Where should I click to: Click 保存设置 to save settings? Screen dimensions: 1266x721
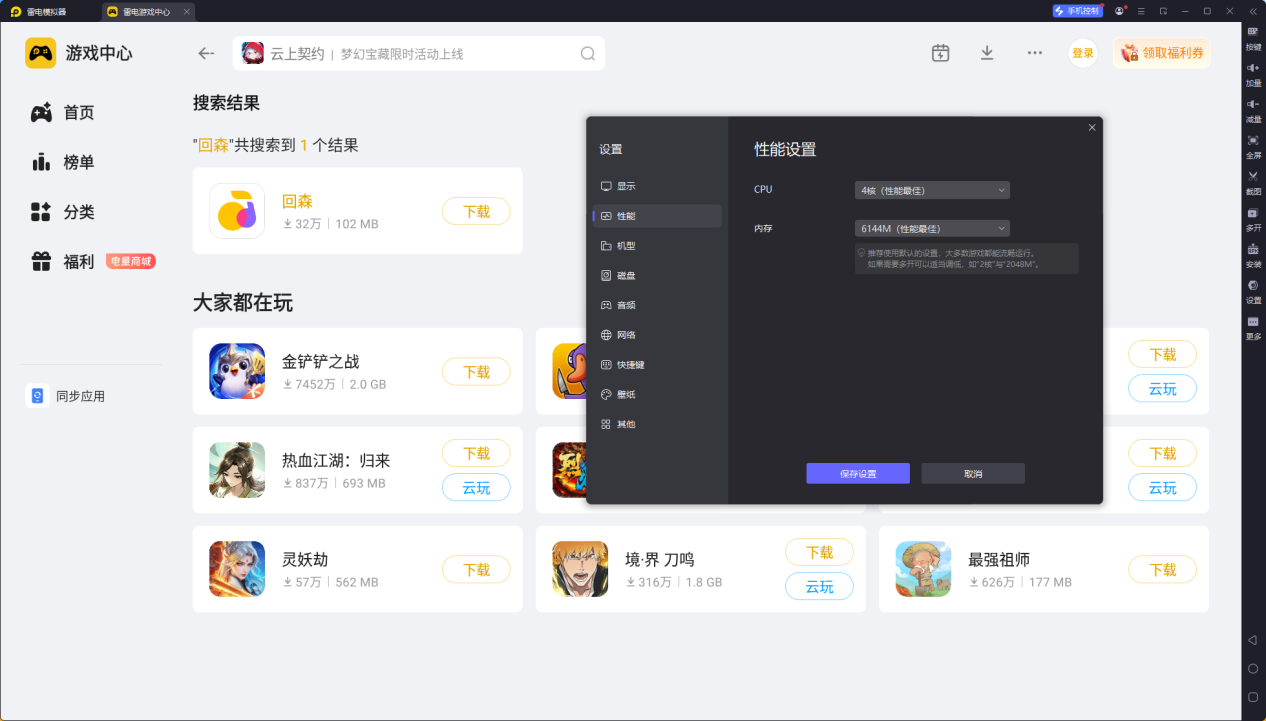click(x=858, y=473)
